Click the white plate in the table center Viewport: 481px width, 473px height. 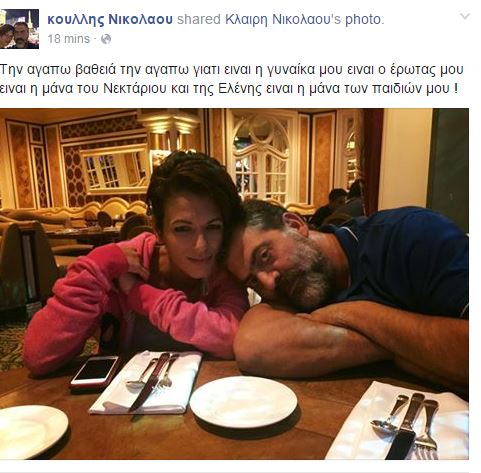point(243,402)
